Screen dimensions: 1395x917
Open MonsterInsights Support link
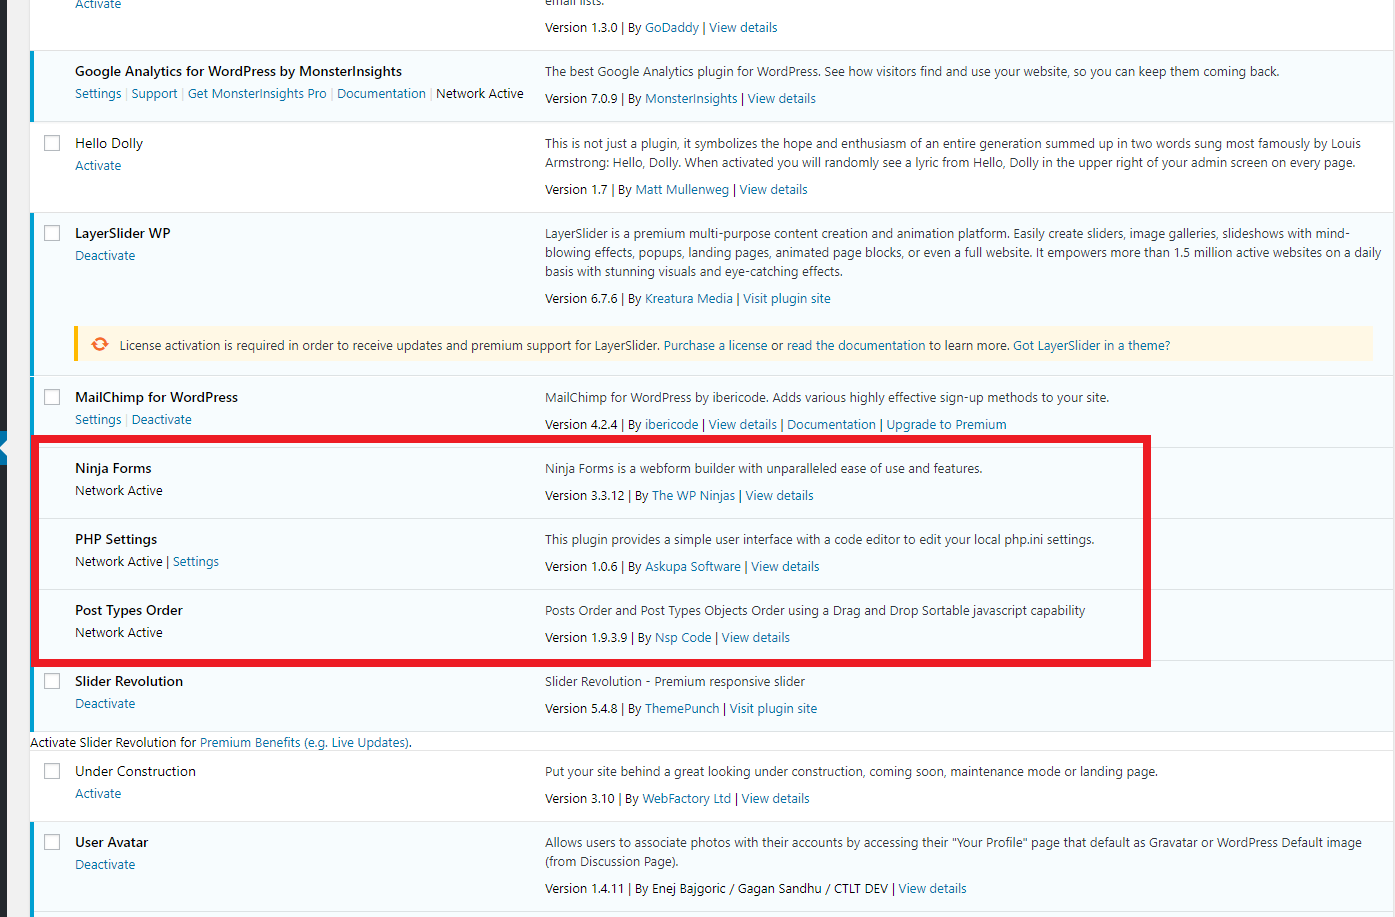(154, 93)
